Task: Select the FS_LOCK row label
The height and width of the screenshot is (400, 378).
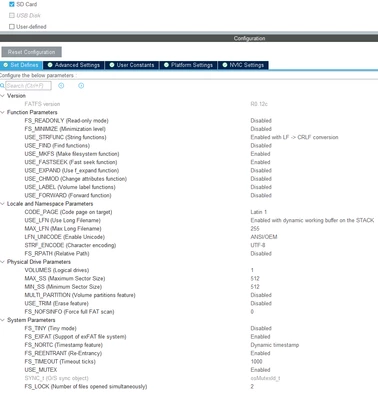Action: [86, 387]
